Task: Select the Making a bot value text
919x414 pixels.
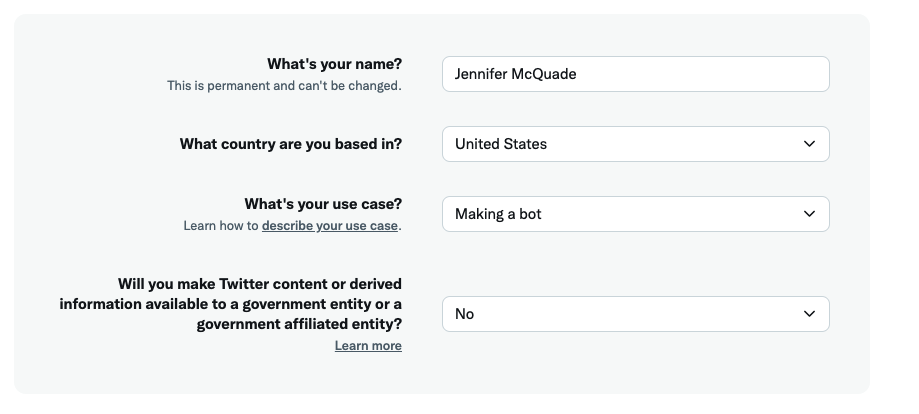Action: click(x=498, y=214)
